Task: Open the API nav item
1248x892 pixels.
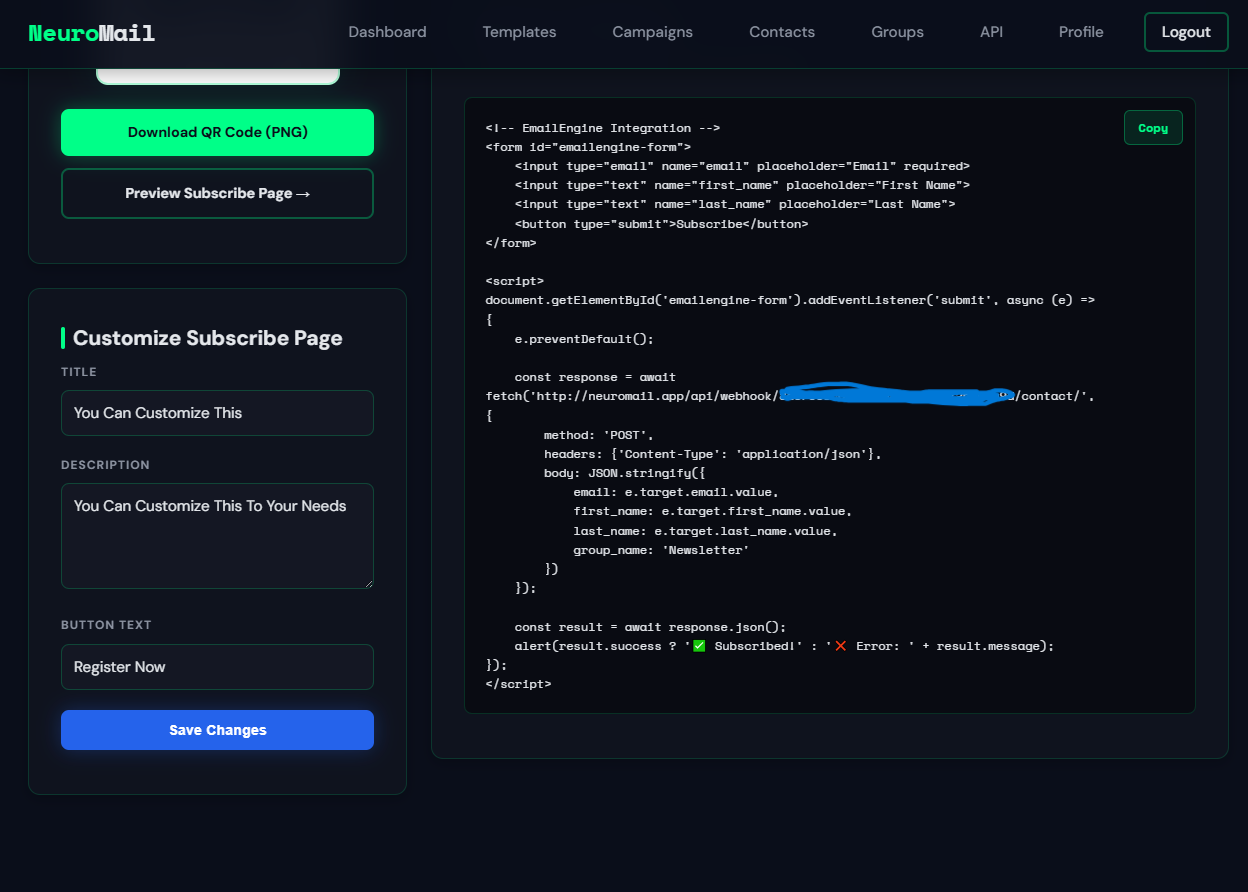Action: pyautogui.click(x=991, y=32)
